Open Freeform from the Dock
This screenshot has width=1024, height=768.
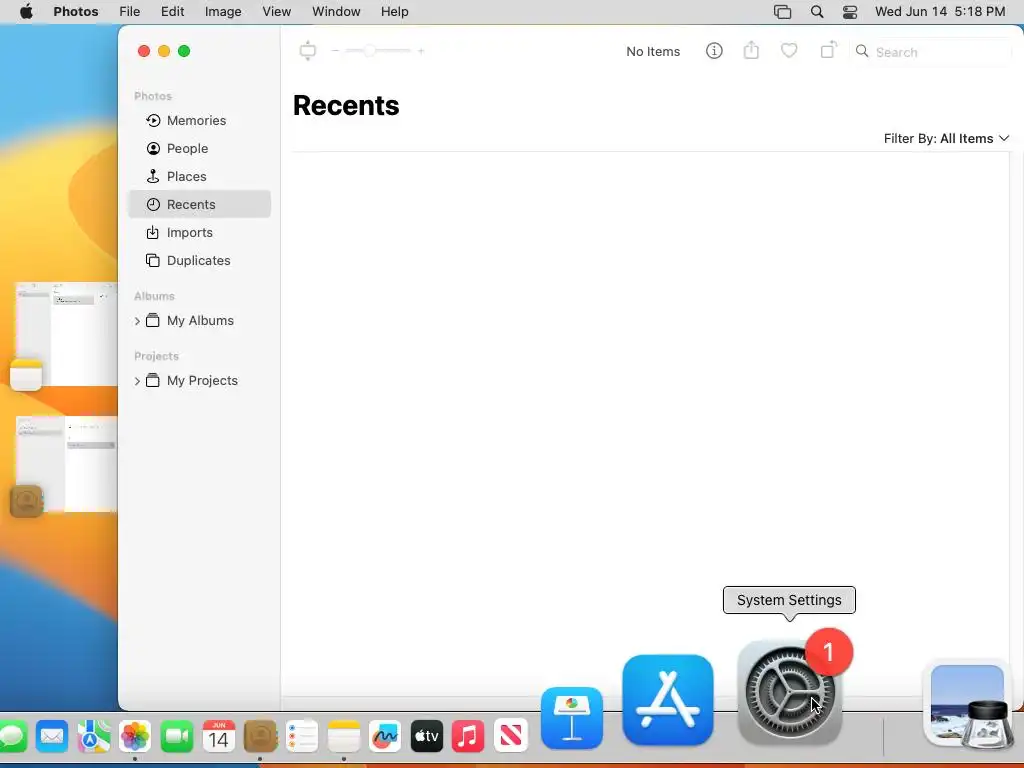[x=385, y=737]
